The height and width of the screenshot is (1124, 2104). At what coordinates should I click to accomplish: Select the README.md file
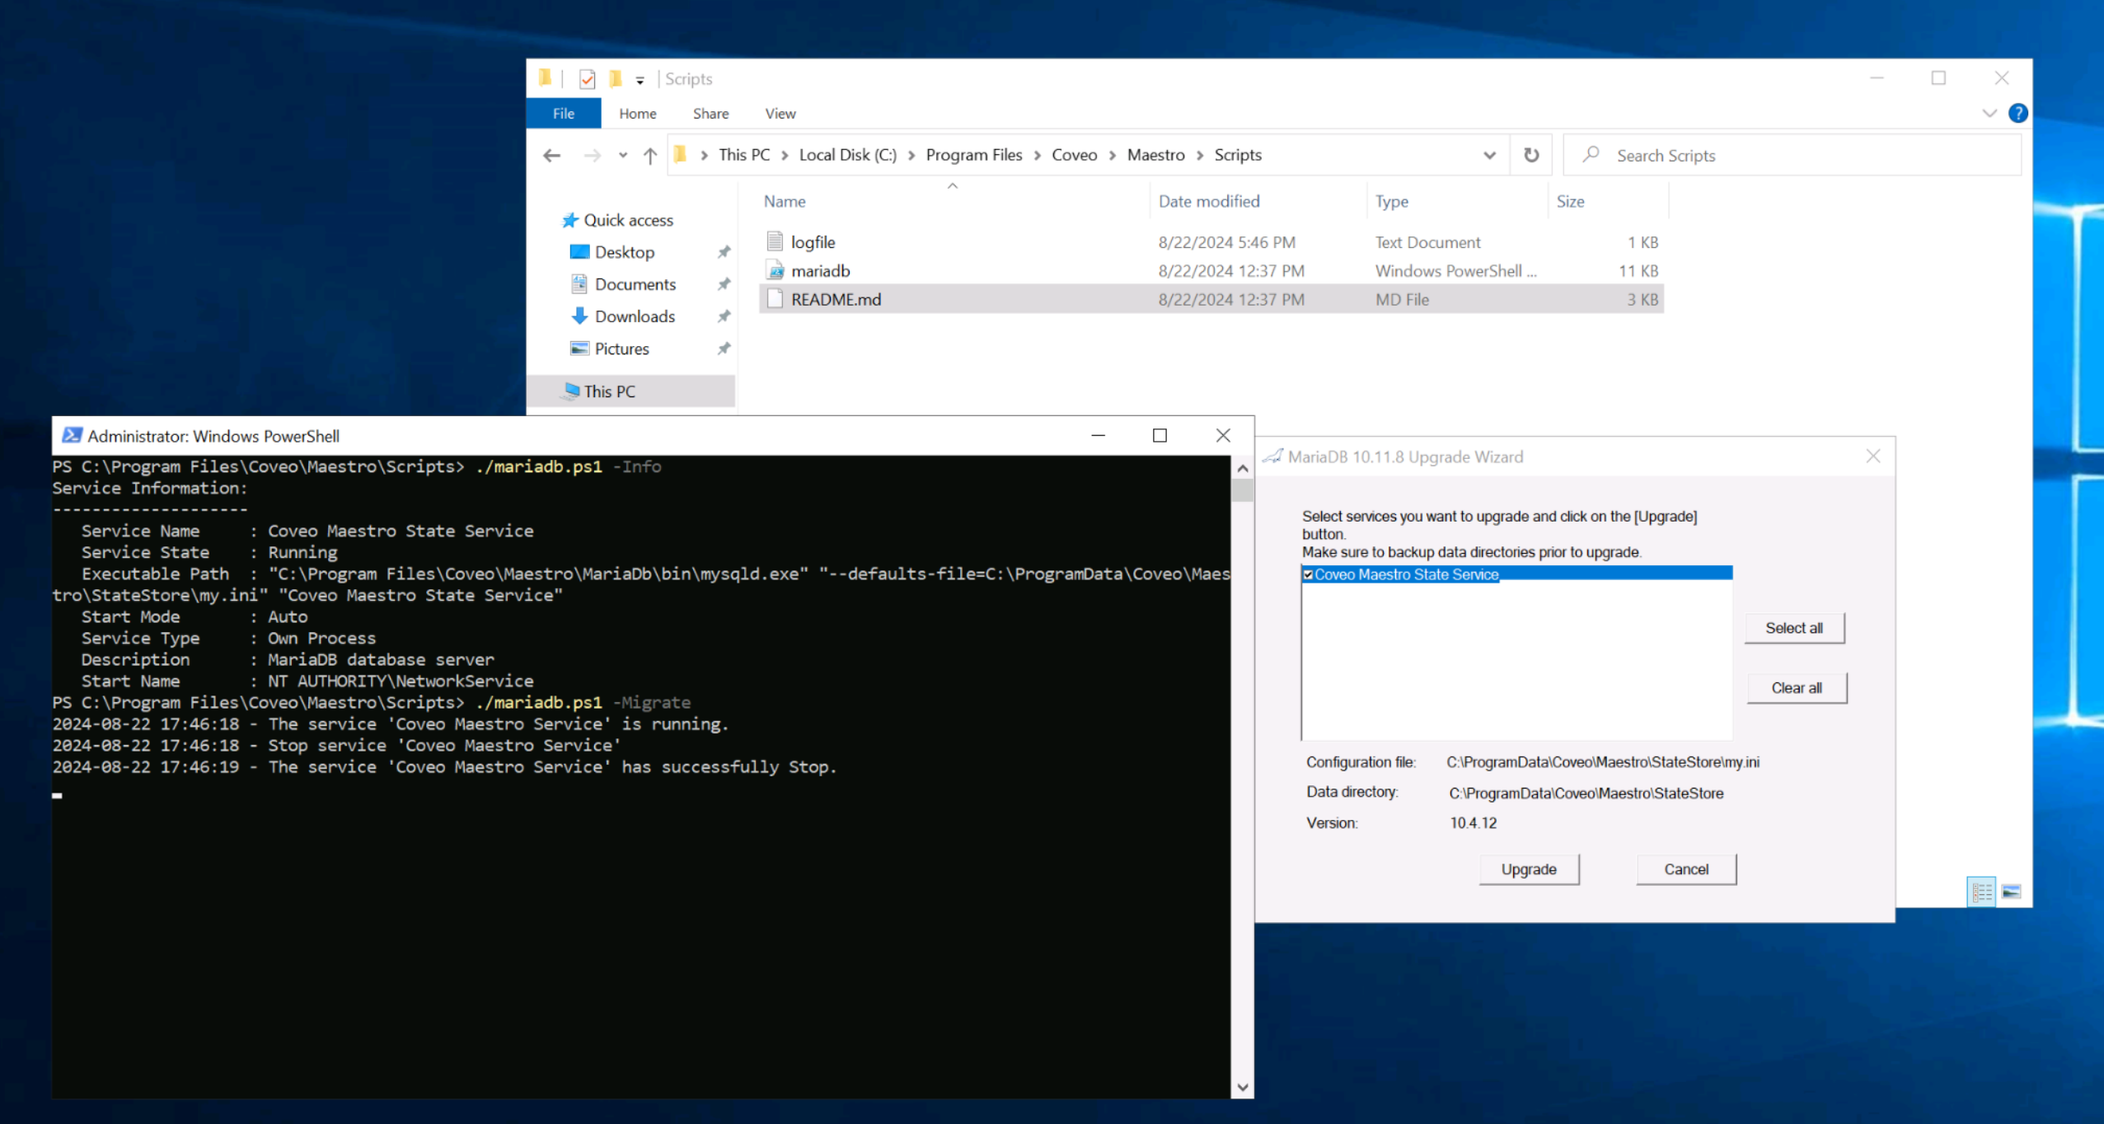tap(1211, 299)
